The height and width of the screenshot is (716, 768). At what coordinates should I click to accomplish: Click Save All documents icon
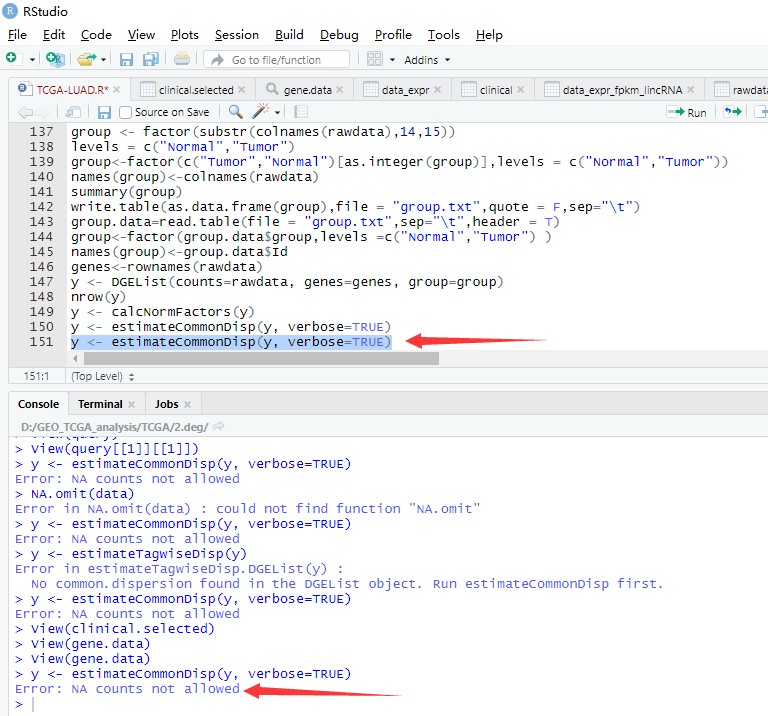pyautogui.click(x=150, y=59)
